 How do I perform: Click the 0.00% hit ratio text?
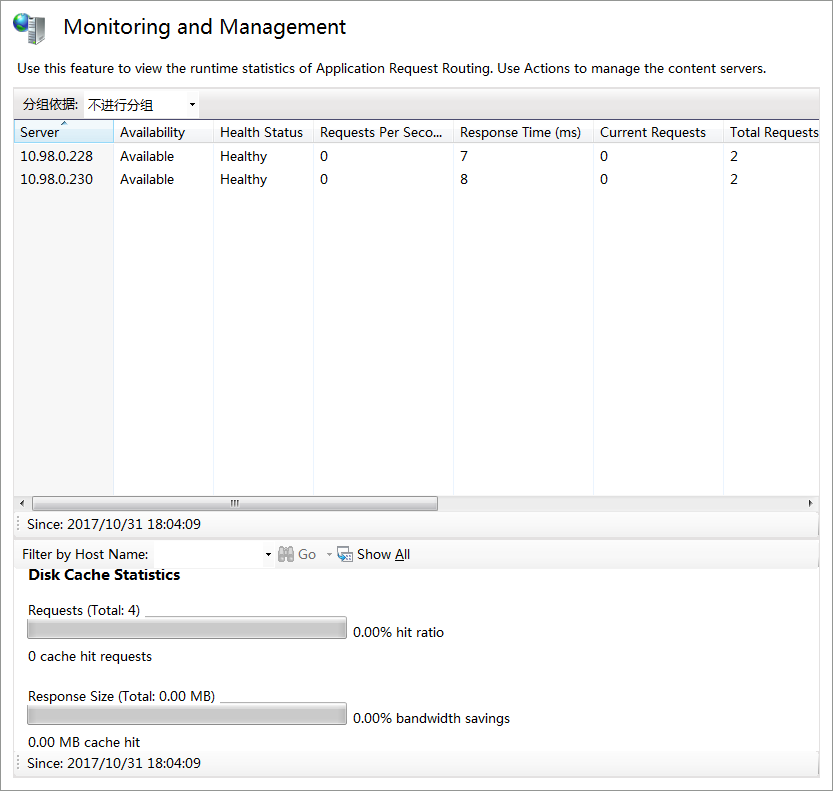tap(398, 632)
